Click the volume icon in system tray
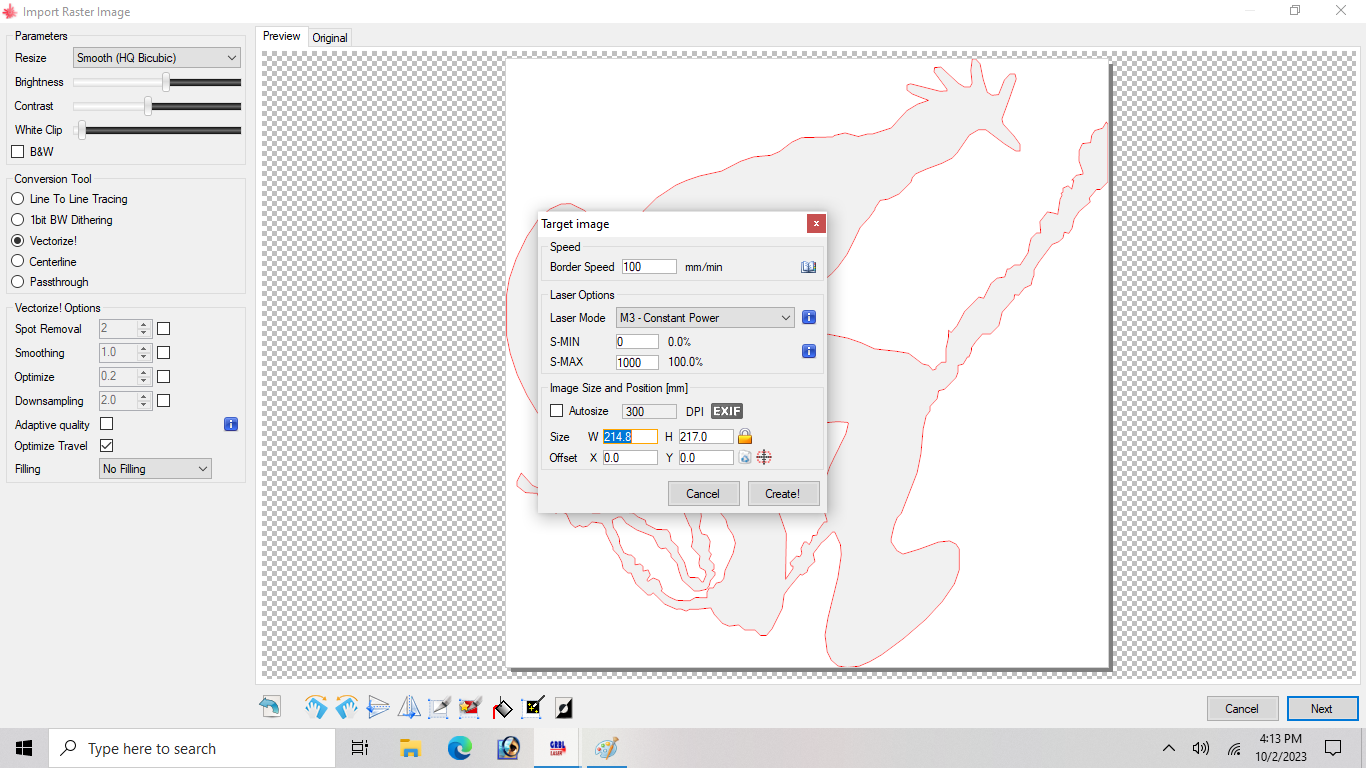1366x768 pixels. pos(1201,748)
